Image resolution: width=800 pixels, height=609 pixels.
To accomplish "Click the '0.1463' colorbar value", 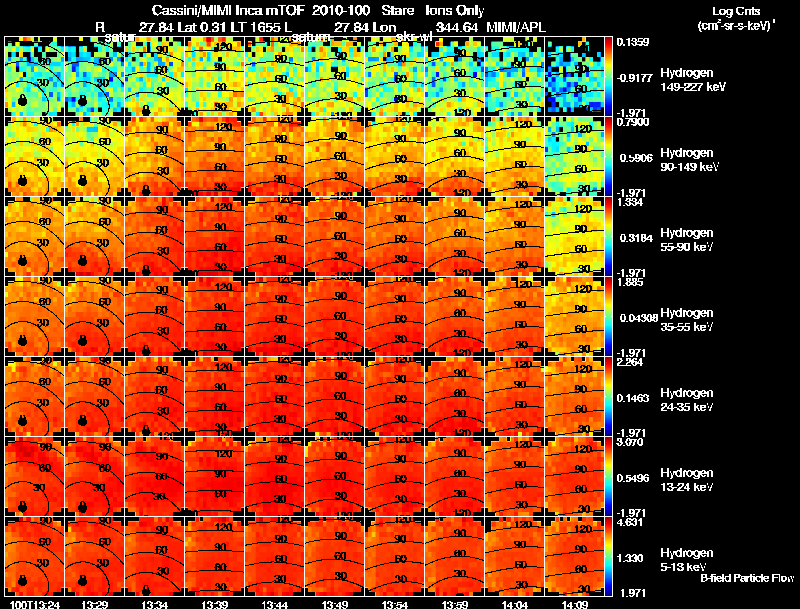I will pyautogui.click(x=633, y=398).
